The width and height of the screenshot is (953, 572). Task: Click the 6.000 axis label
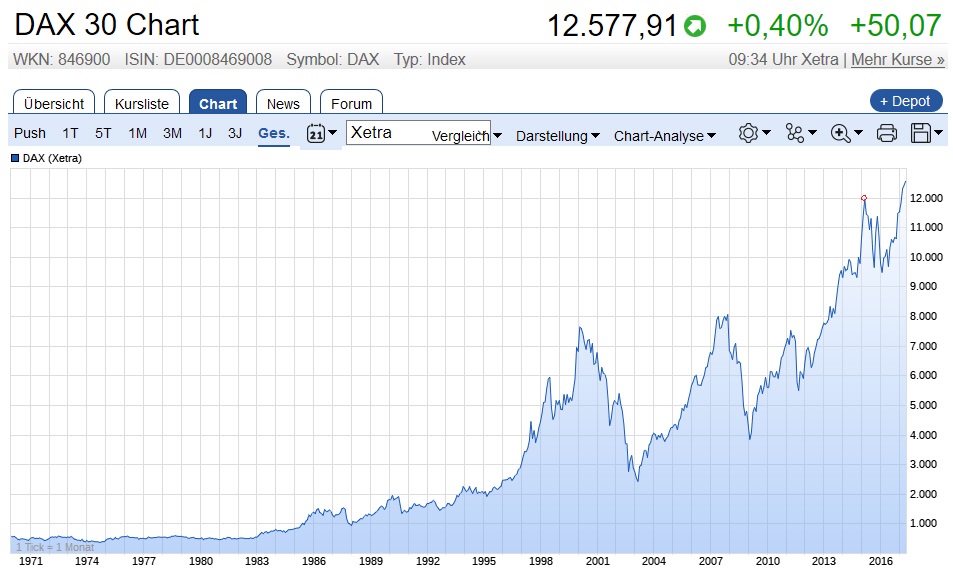point(923,376)
